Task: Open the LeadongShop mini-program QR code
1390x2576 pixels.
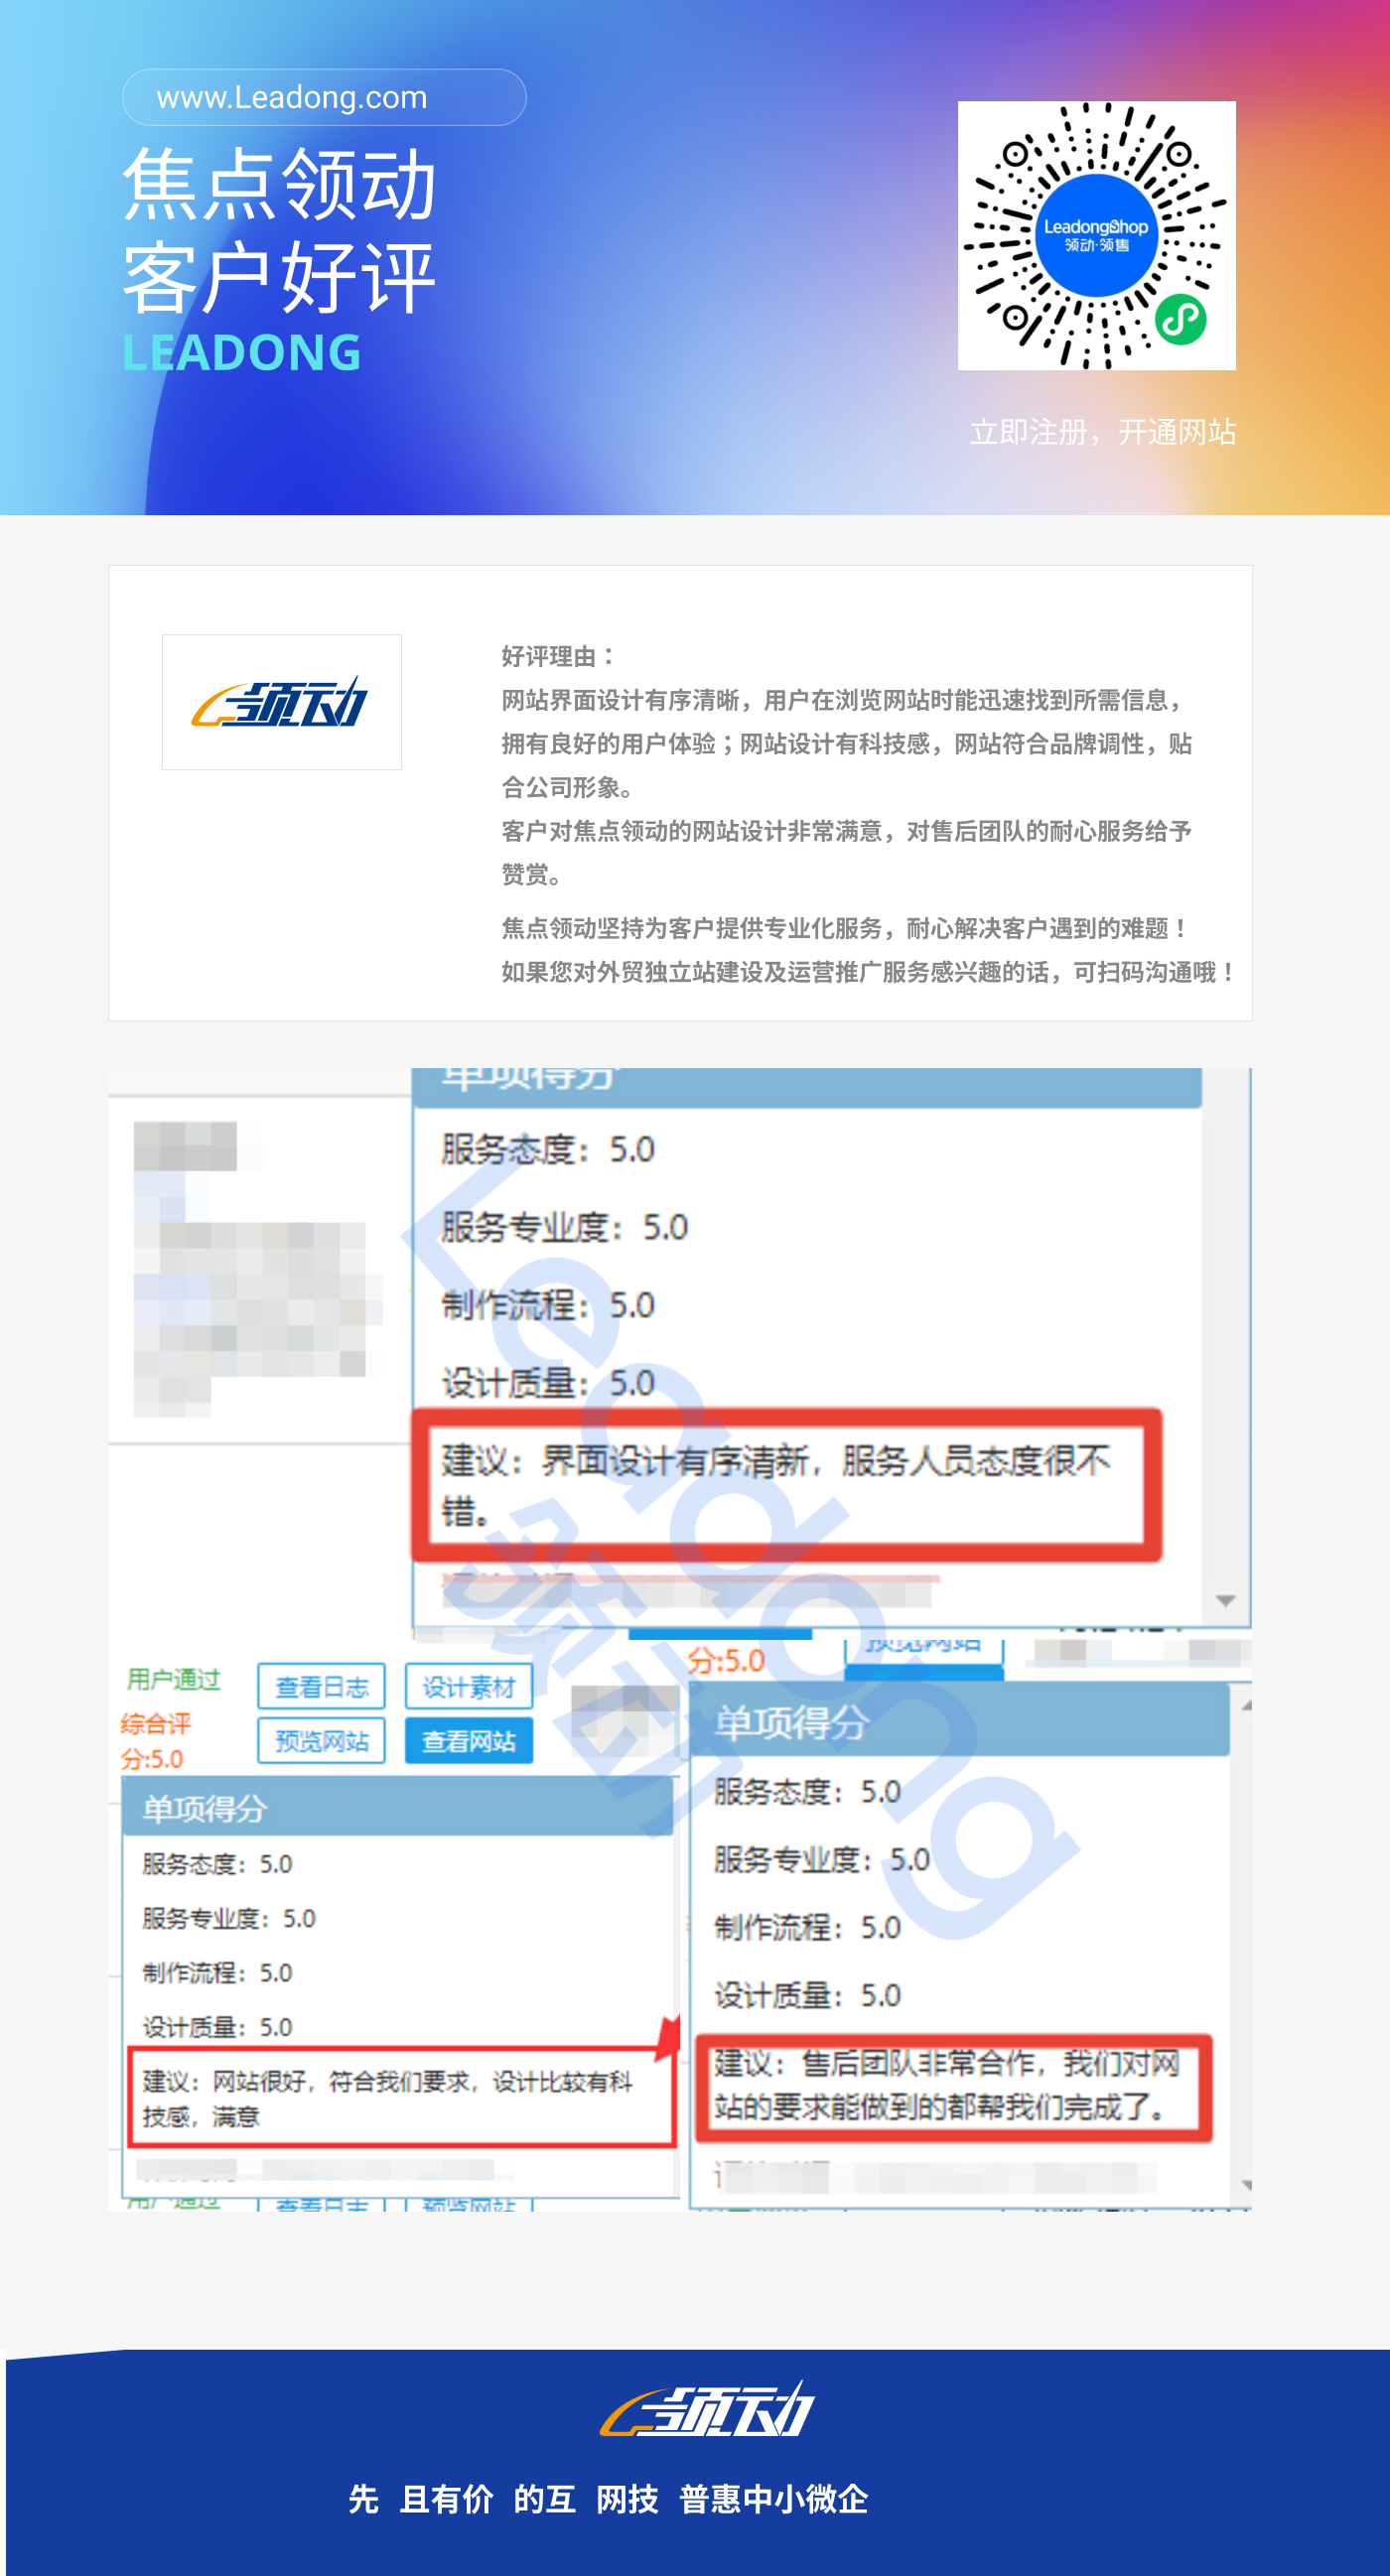Action: [1096, 235]
